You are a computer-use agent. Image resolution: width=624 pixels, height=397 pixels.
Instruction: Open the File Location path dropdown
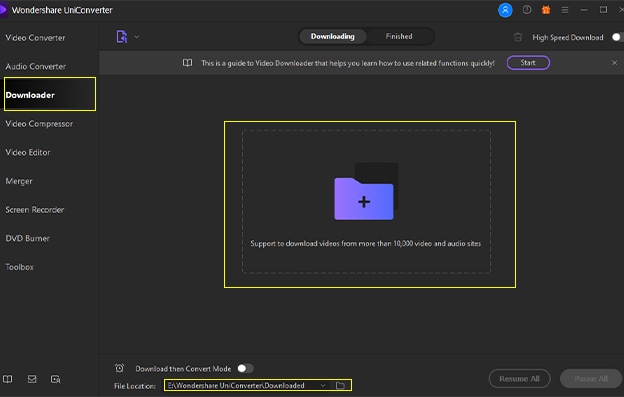[x=323, y=385]
